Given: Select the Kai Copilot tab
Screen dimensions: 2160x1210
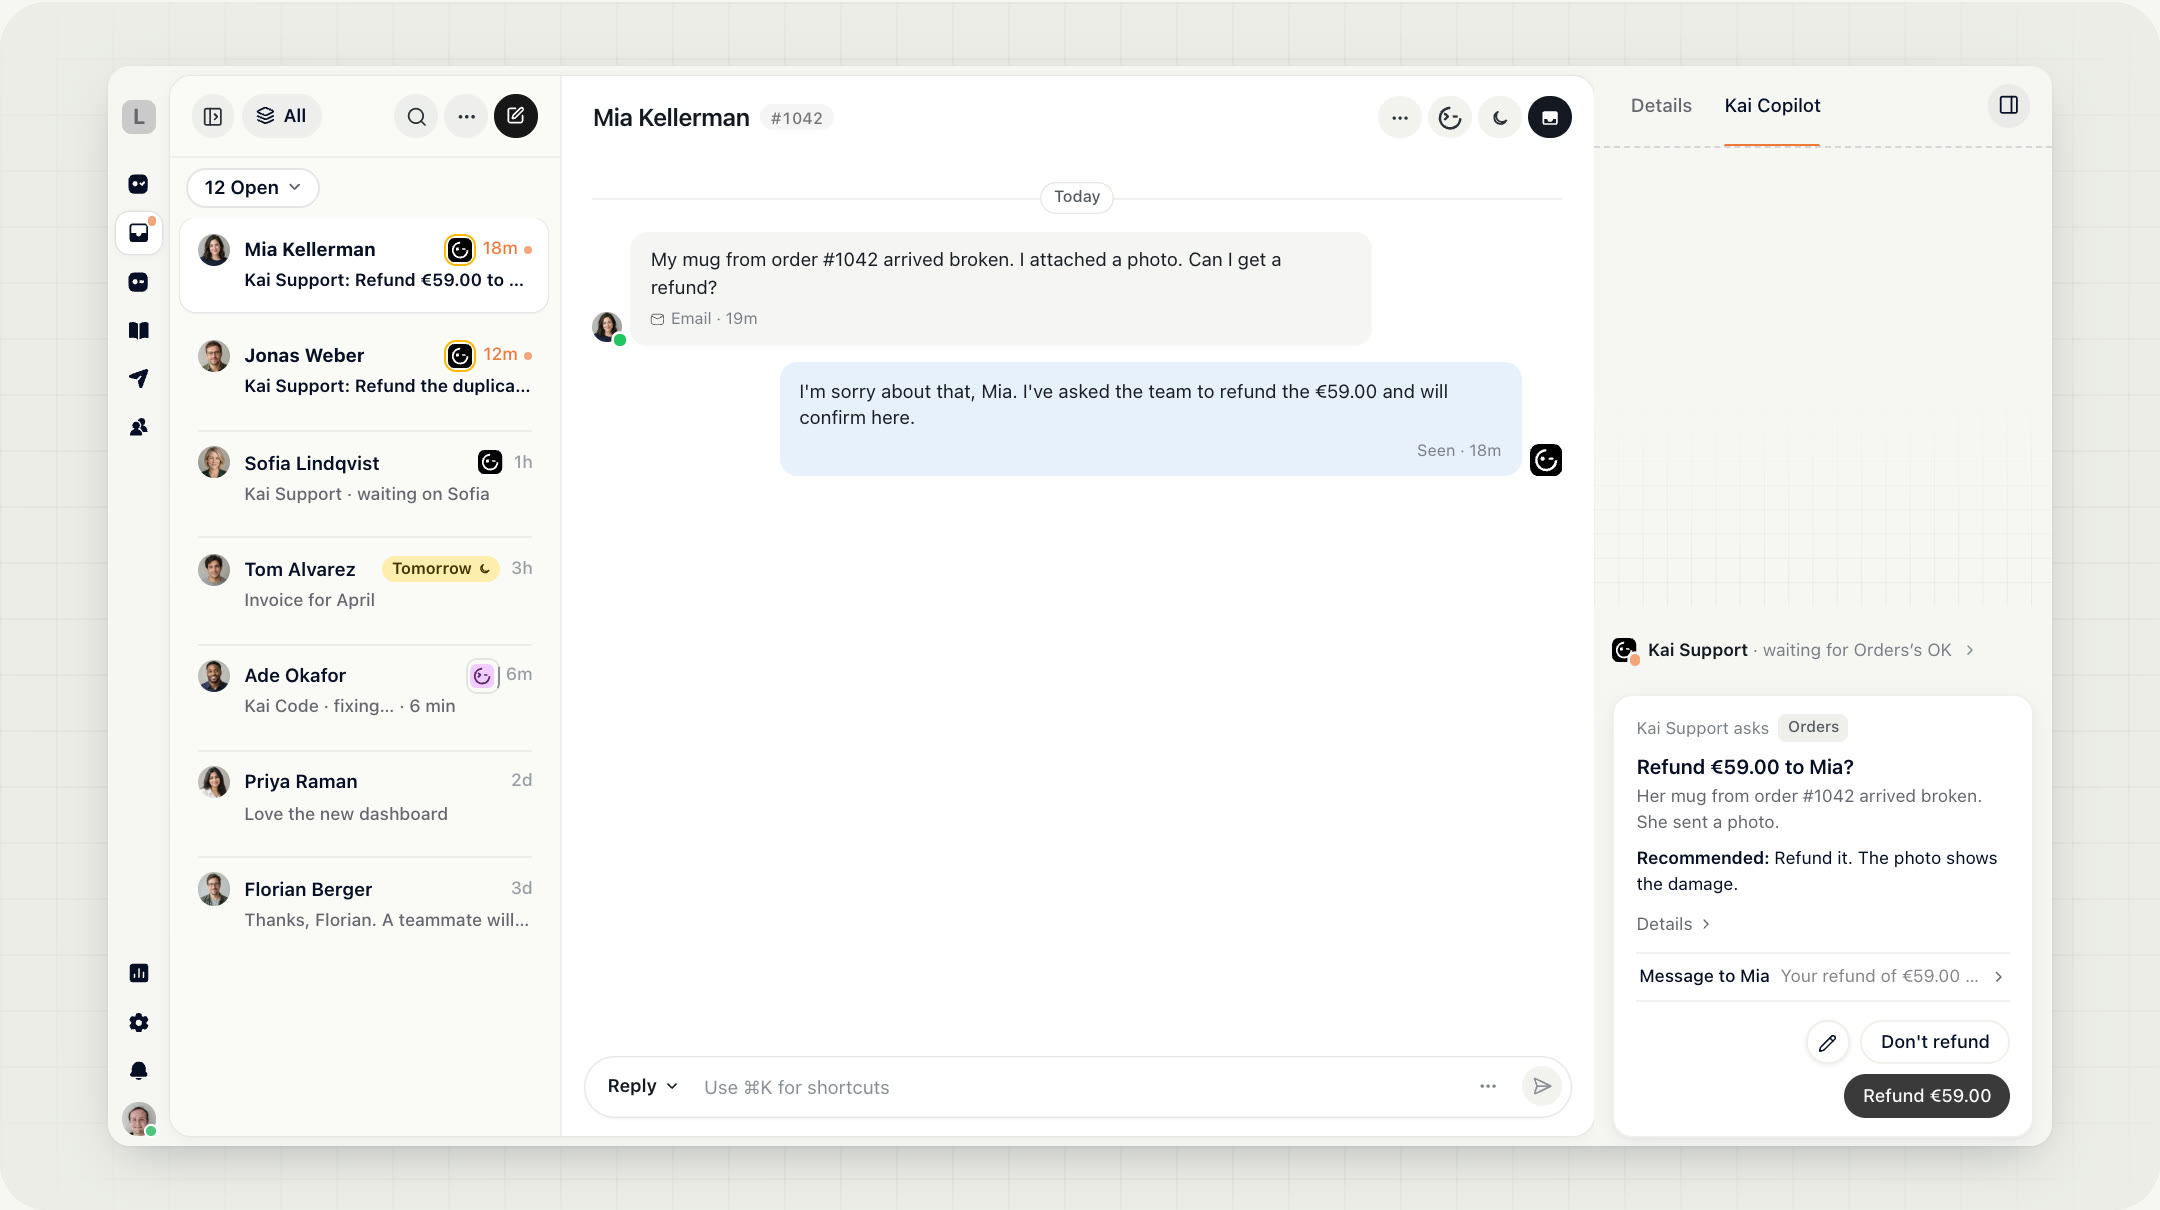Looking at the screenshot, I should [1772, 106].
